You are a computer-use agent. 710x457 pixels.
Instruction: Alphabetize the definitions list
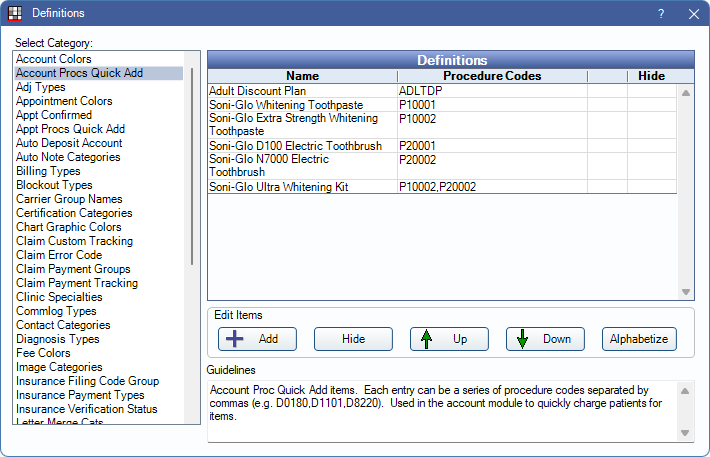pyautogui.click(x=639, y=339)
